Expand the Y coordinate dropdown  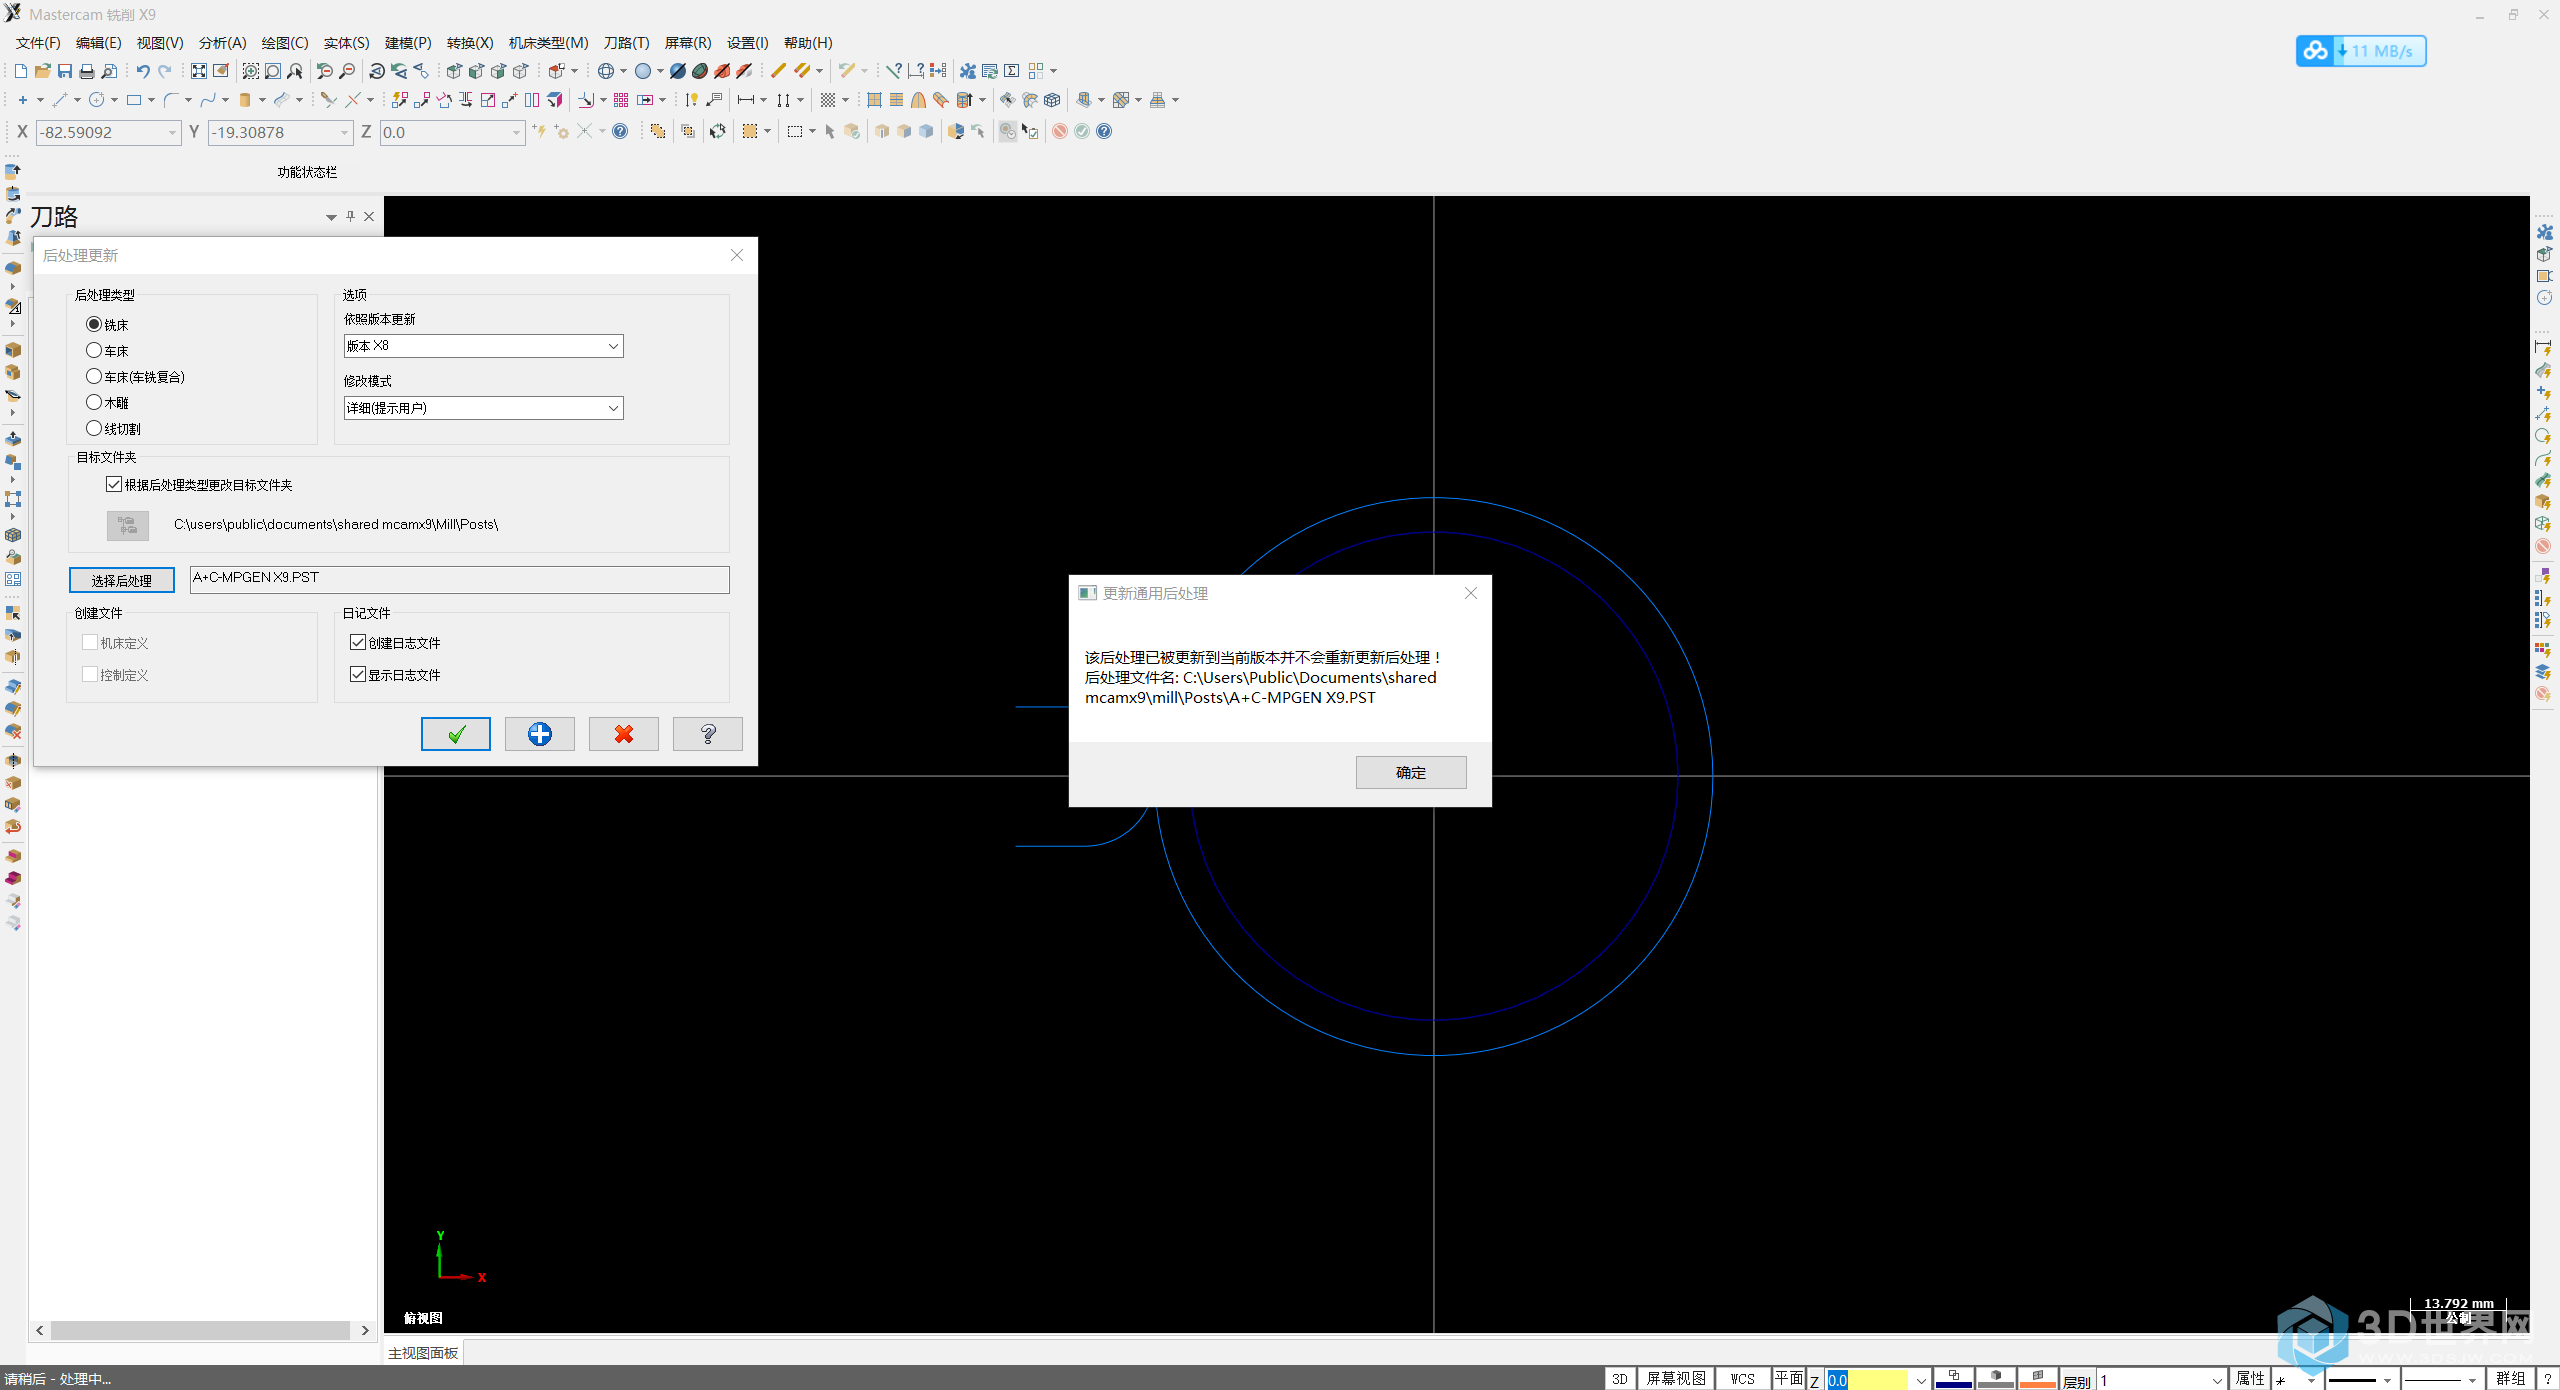tap(344, 132)
